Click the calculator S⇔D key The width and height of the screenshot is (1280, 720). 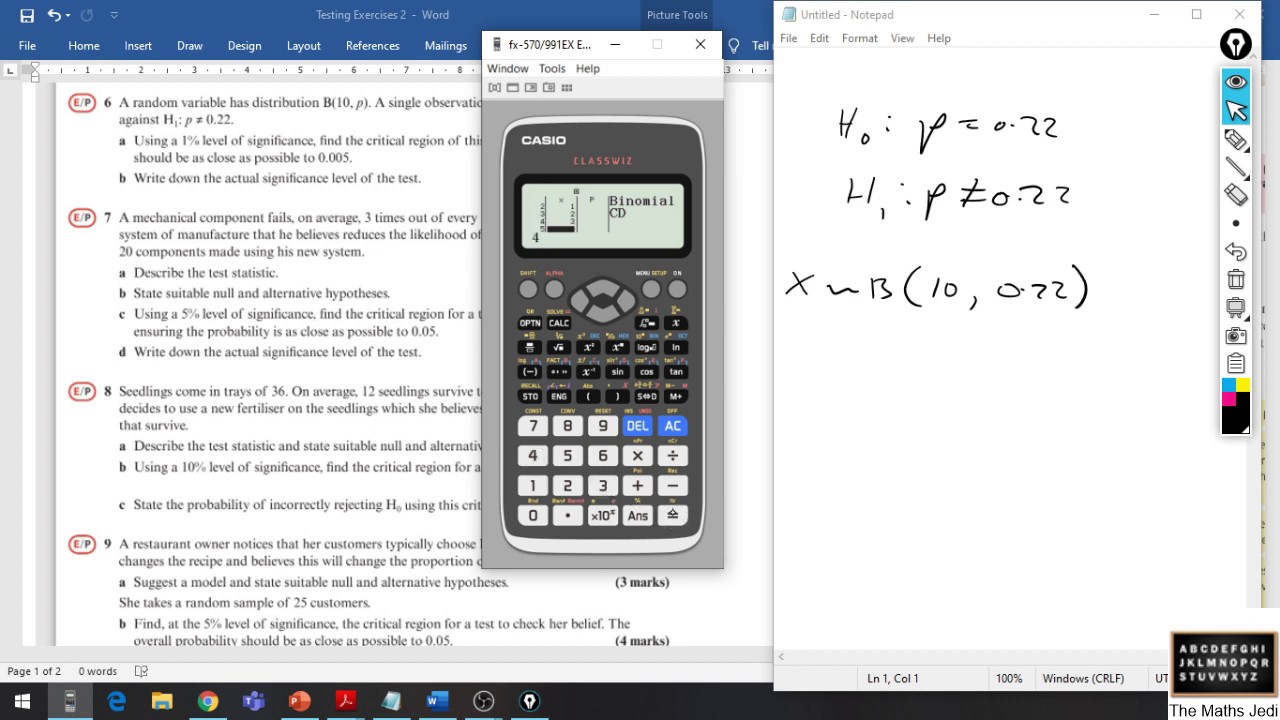click(646, 397)
